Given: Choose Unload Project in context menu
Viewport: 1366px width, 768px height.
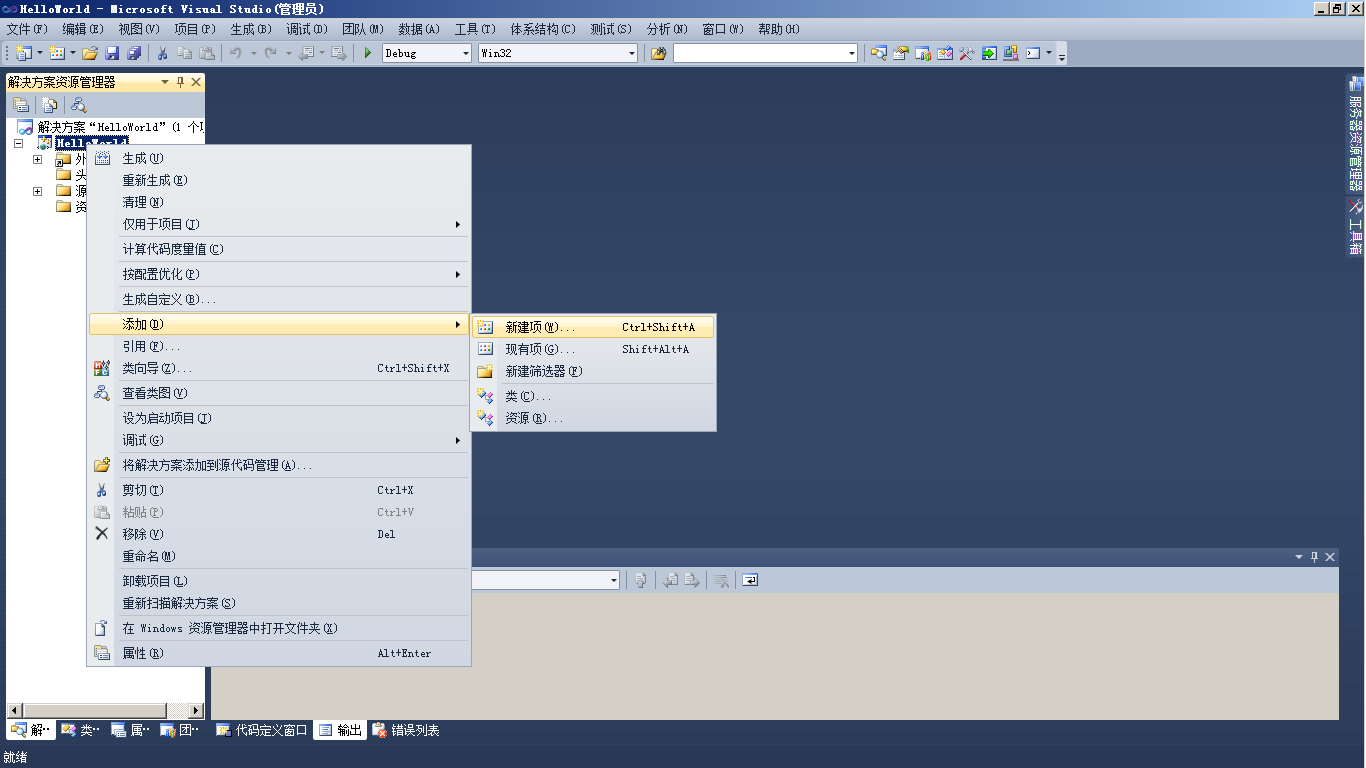Looking at the screenshot, I should (279, 581).
